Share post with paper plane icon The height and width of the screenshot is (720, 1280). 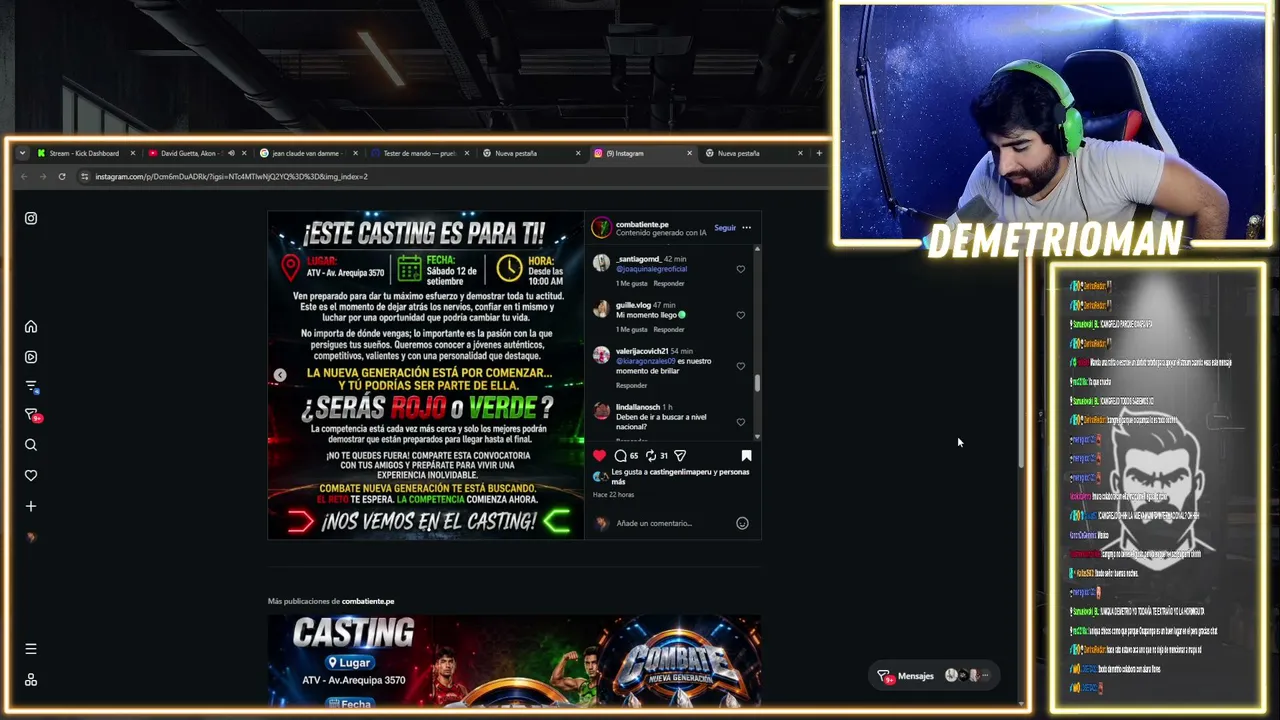pyautogui.click(x=680, y=456)
